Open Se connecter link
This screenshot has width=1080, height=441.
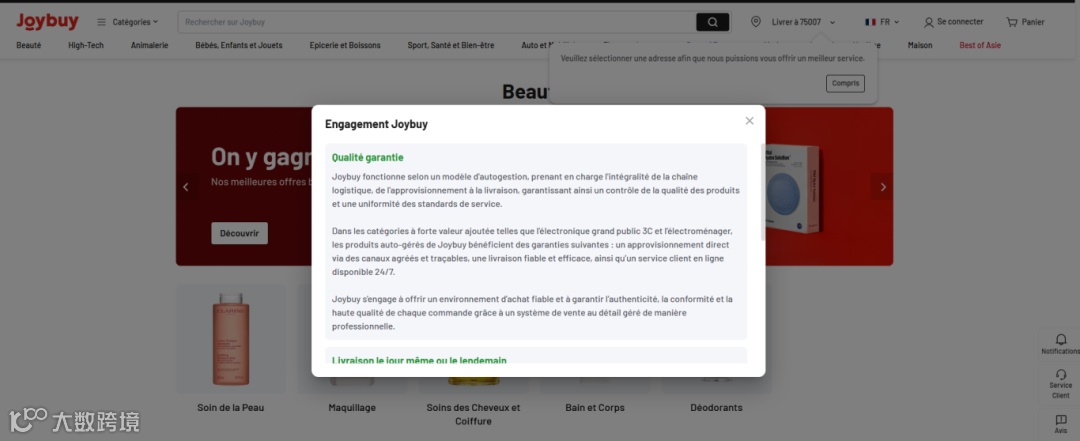coord(960,22)
